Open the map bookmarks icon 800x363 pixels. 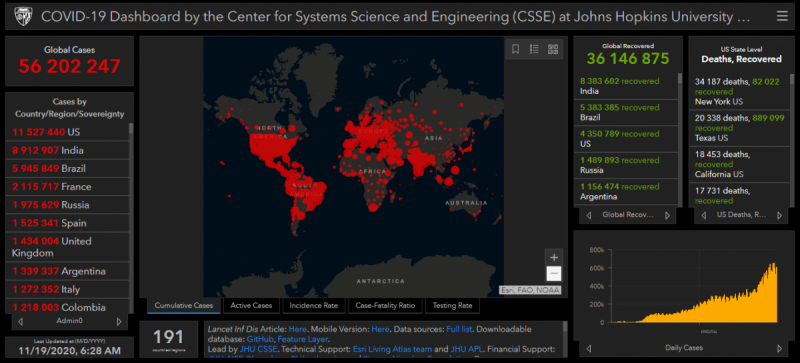coord(515,49)
